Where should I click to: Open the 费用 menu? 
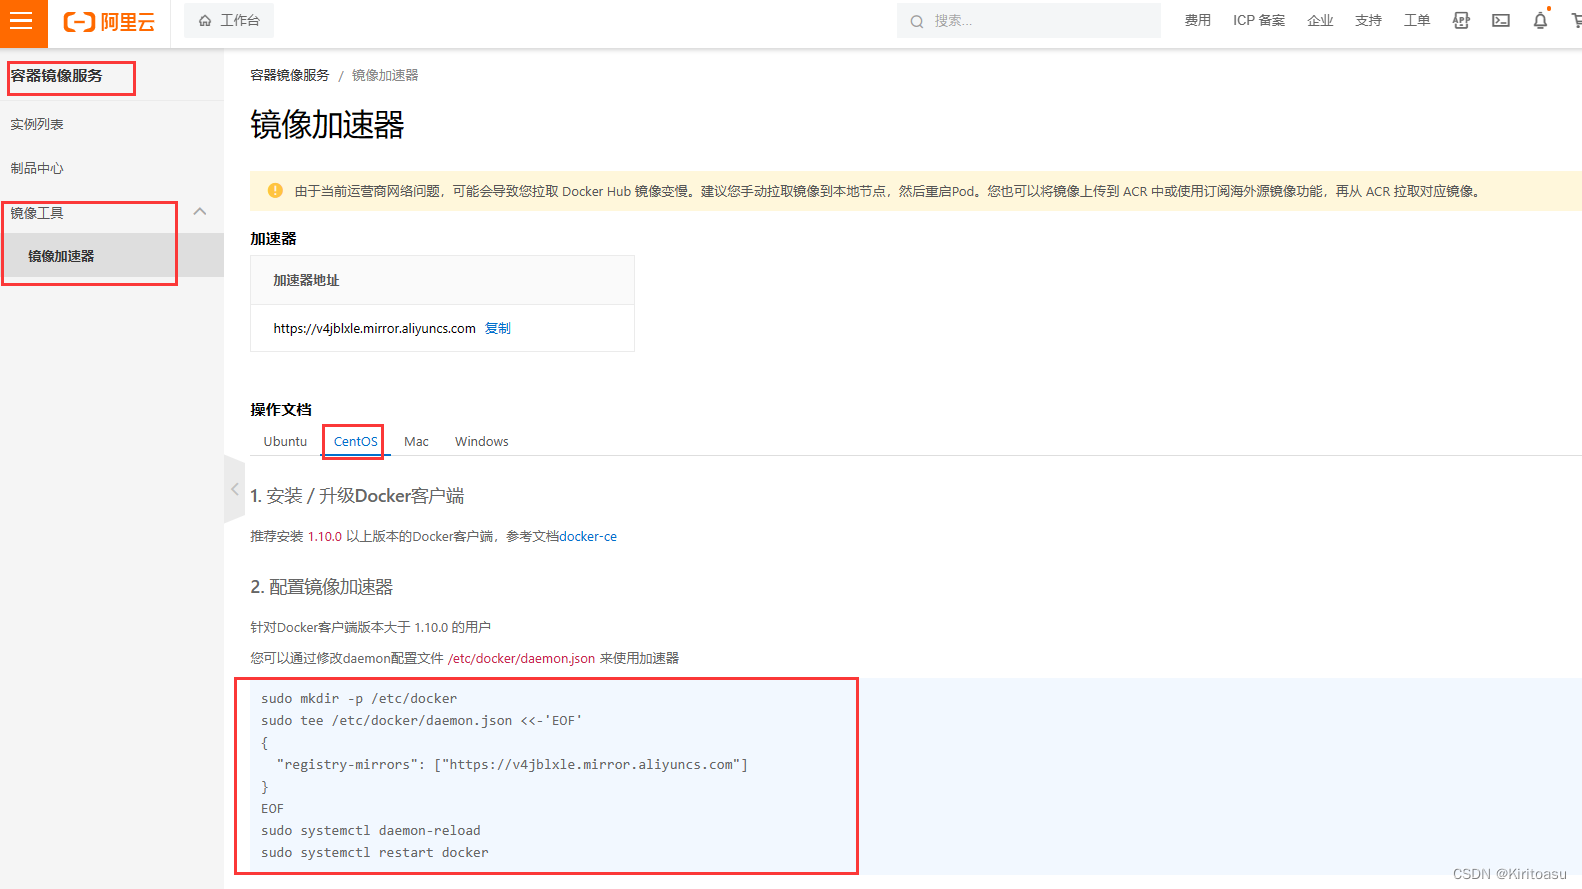[x=1197, y=20]
